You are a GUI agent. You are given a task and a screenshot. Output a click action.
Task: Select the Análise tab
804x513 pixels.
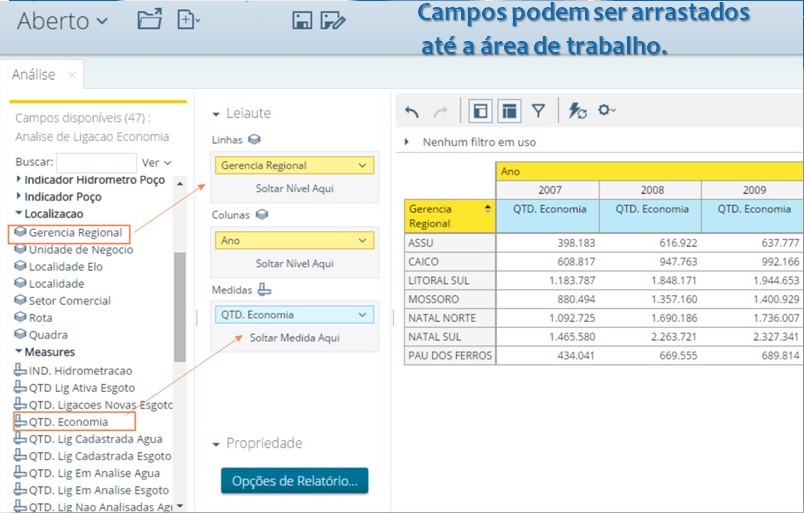coord(33,75)
